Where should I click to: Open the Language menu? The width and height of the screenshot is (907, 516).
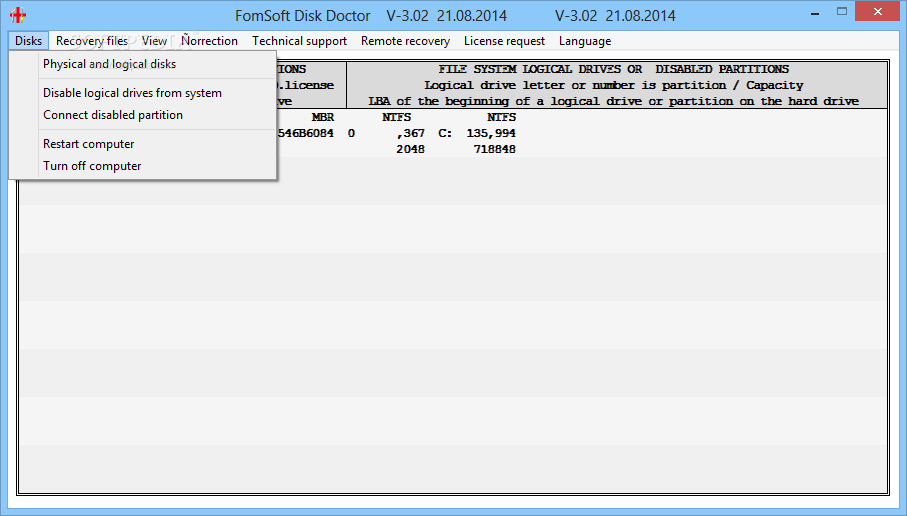(x=585, y=41)
